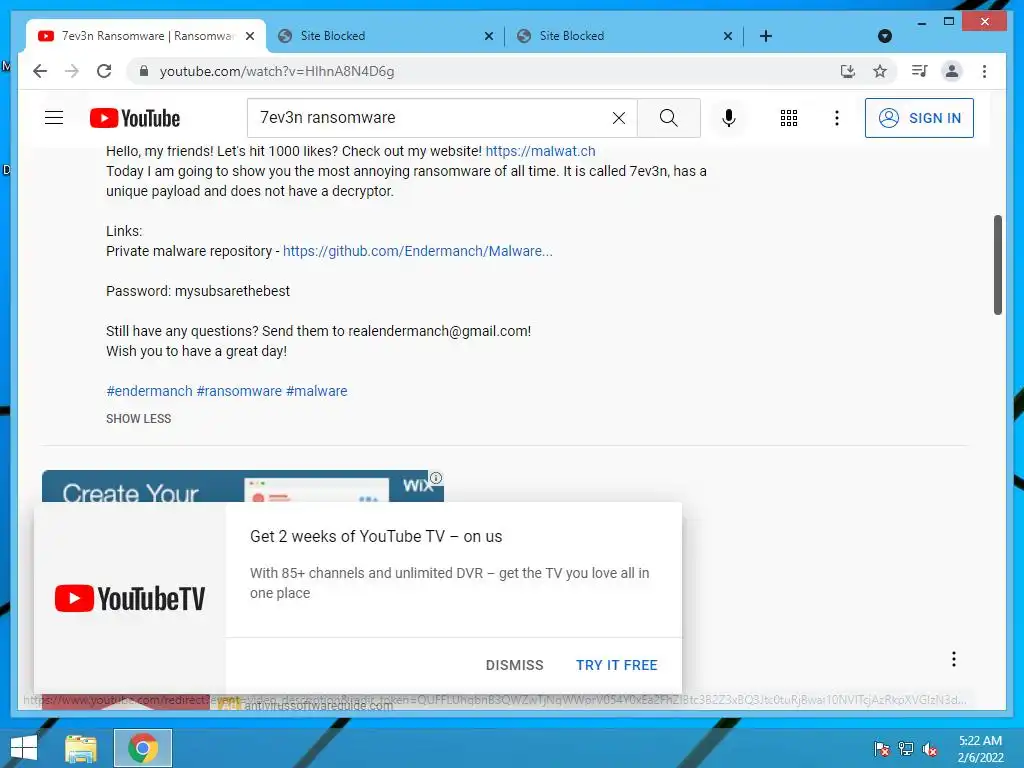Open the YouTube apps grid
The image size is (1024, 768).
point(789,118)
